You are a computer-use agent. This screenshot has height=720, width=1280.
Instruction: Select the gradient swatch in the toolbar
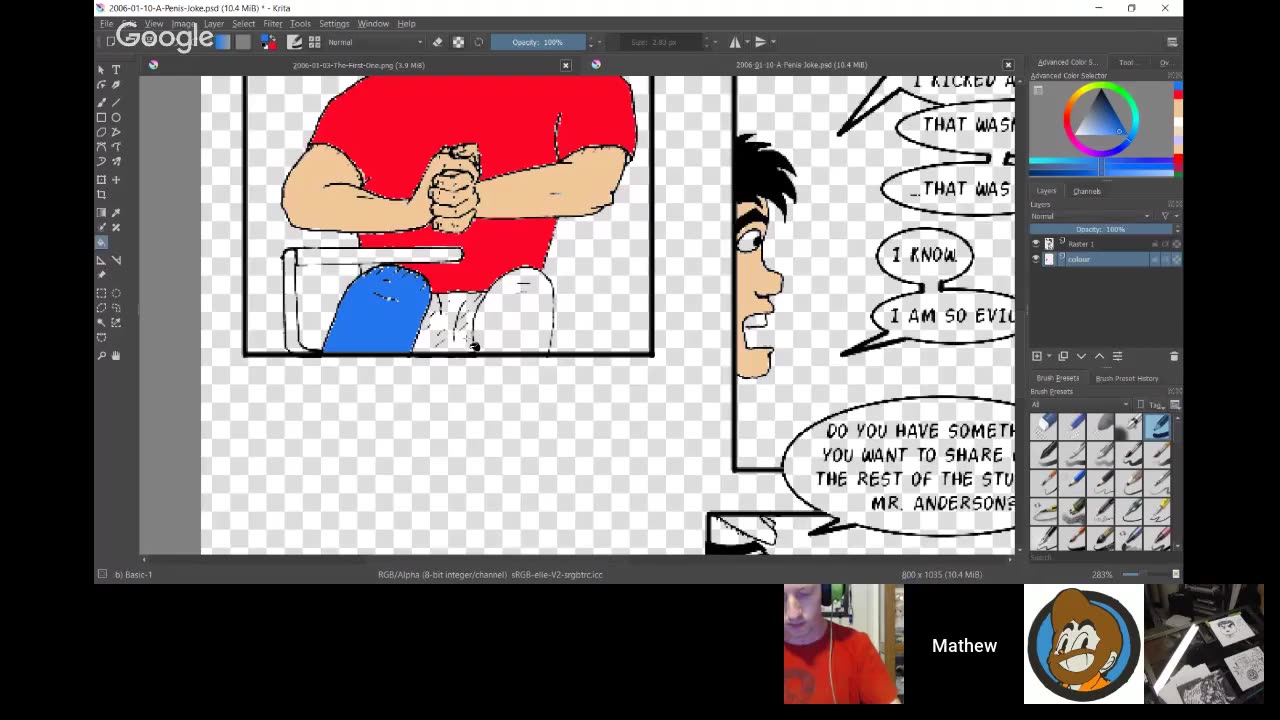pyautogui.click(x=223, y=42)
